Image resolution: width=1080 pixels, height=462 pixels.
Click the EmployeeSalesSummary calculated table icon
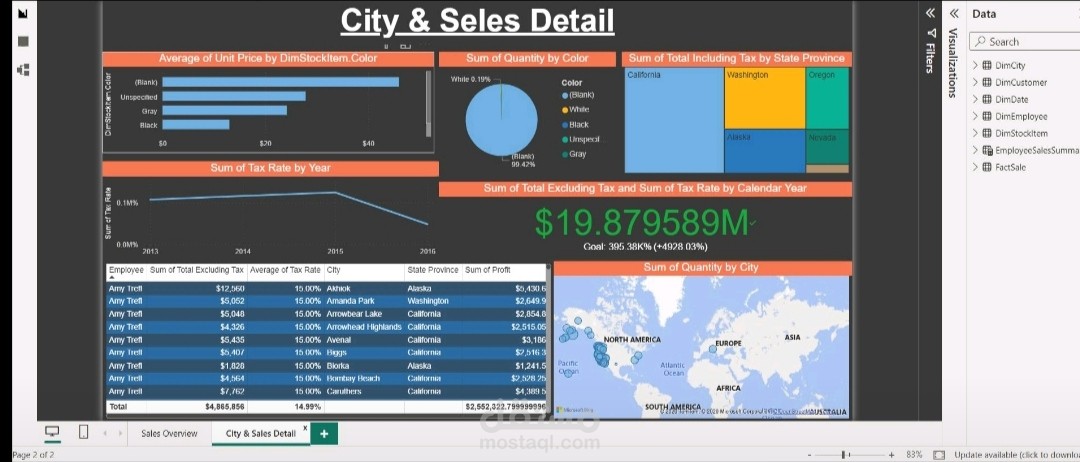coord(987,150)
